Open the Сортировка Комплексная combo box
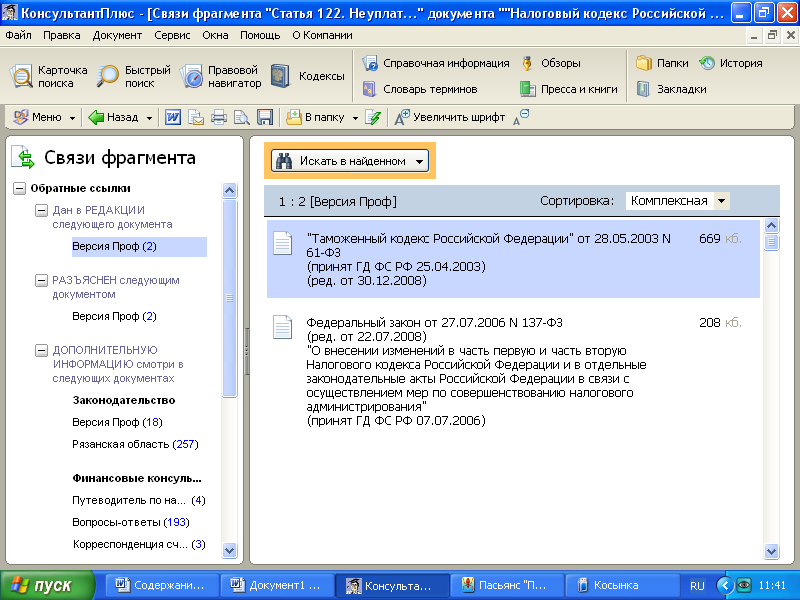The width and height of the screenshot is (800, 600). pos(678,201)
